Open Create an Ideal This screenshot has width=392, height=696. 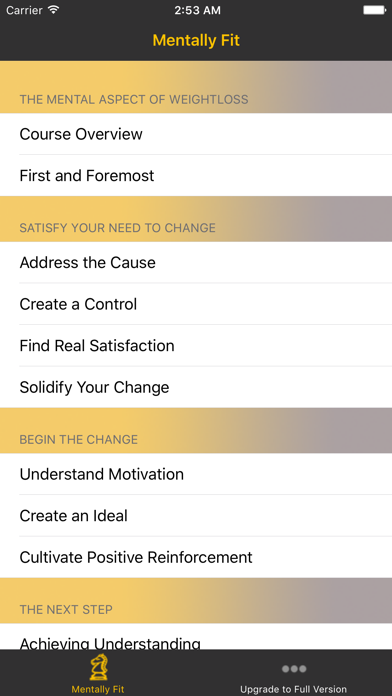[196, 516]
